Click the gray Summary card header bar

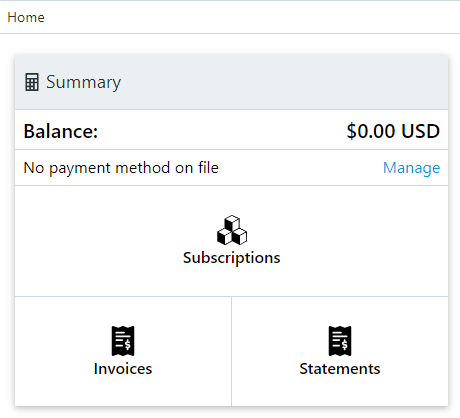[283, 82]
